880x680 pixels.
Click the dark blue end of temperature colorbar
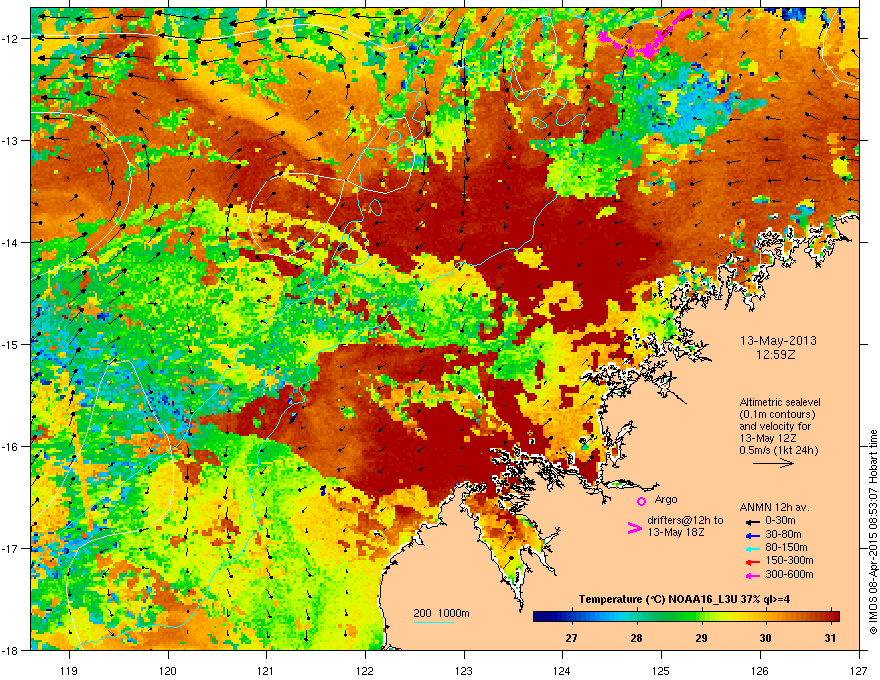coord(539,617)
